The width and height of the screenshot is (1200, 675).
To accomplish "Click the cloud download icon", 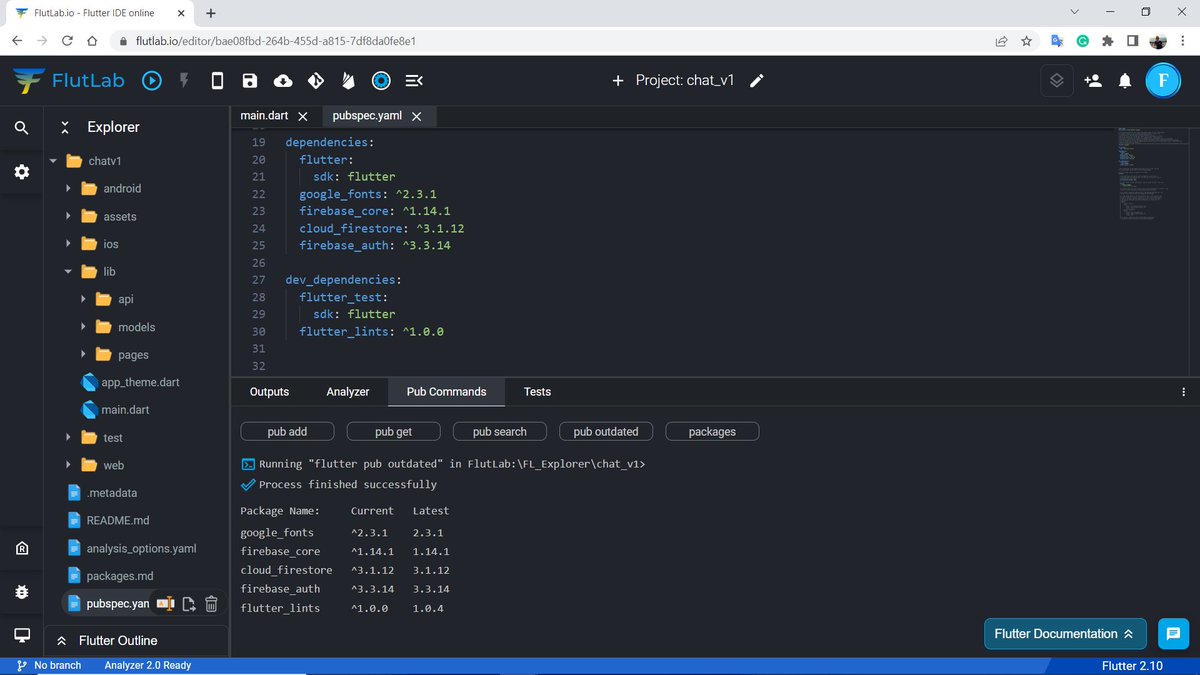I will pyautogui.click(x=283, y=81).
